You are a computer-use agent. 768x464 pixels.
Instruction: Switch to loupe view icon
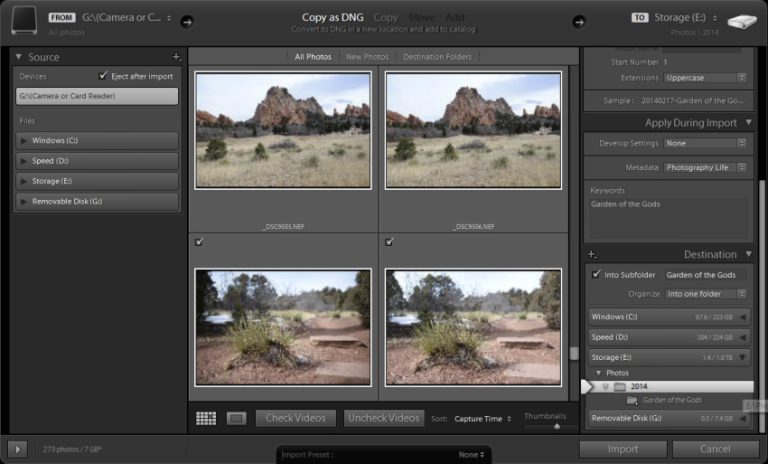(x=236, y=418)
